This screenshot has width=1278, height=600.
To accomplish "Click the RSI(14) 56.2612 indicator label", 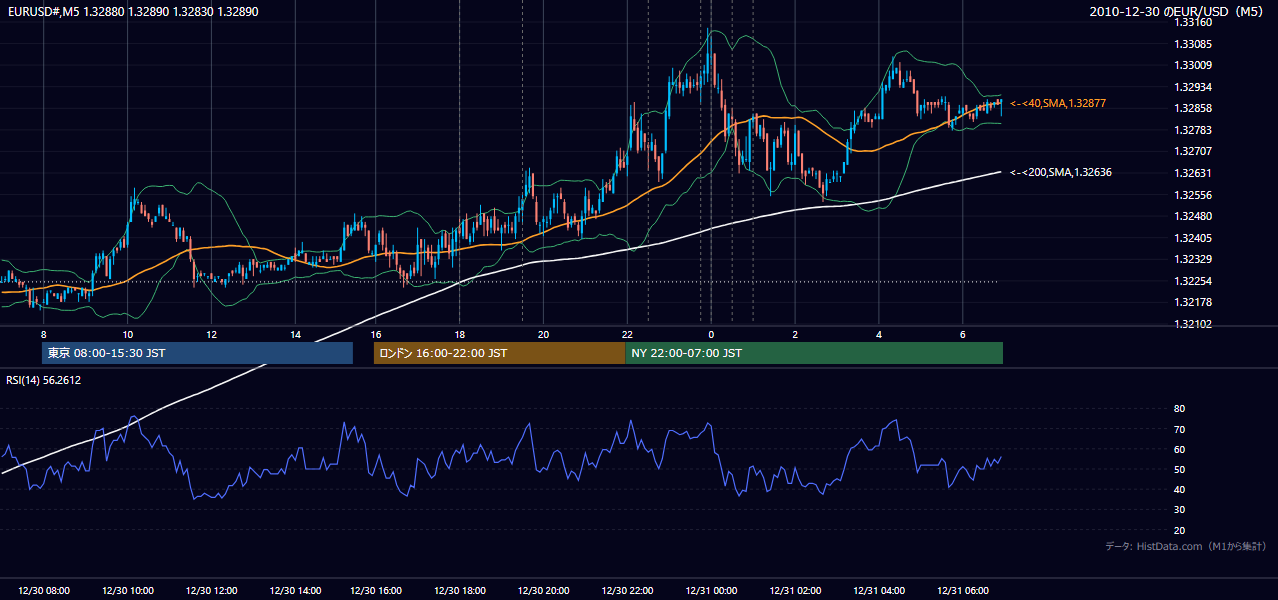I will pos(43,380).
